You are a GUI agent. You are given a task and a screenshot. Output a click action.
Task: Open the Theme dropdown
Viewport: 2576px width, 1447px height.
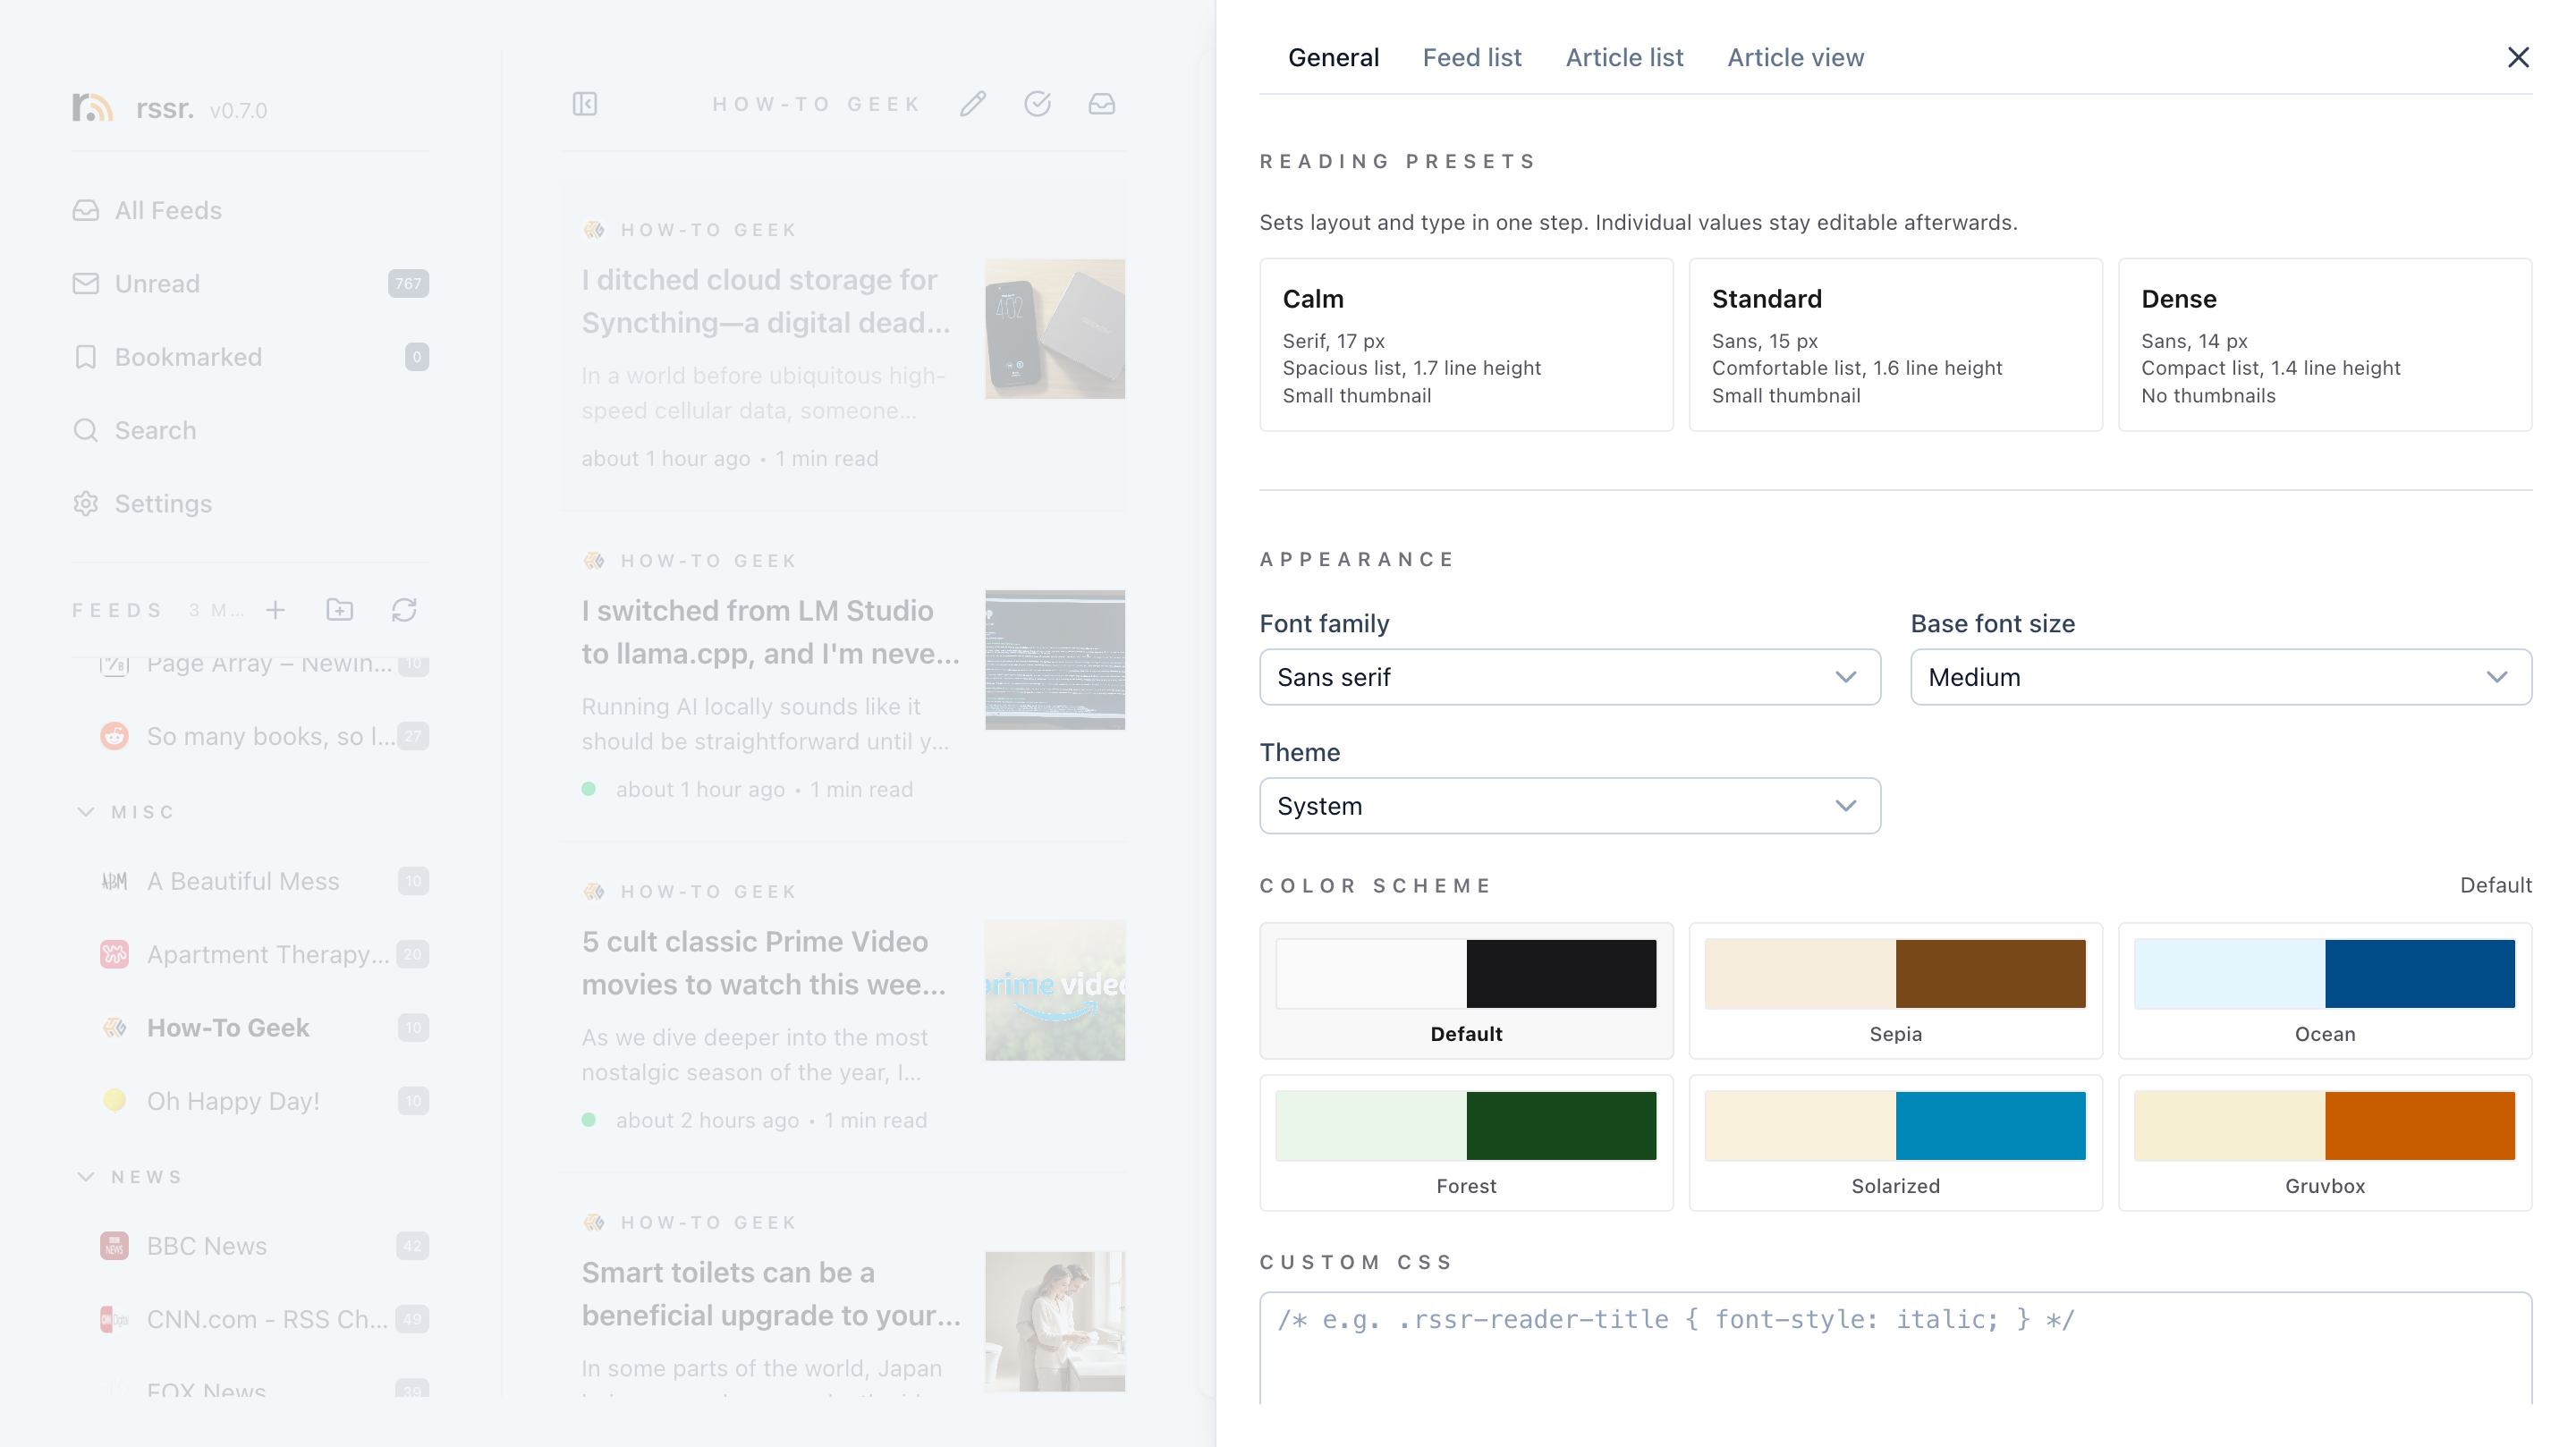coord(1569,806)
